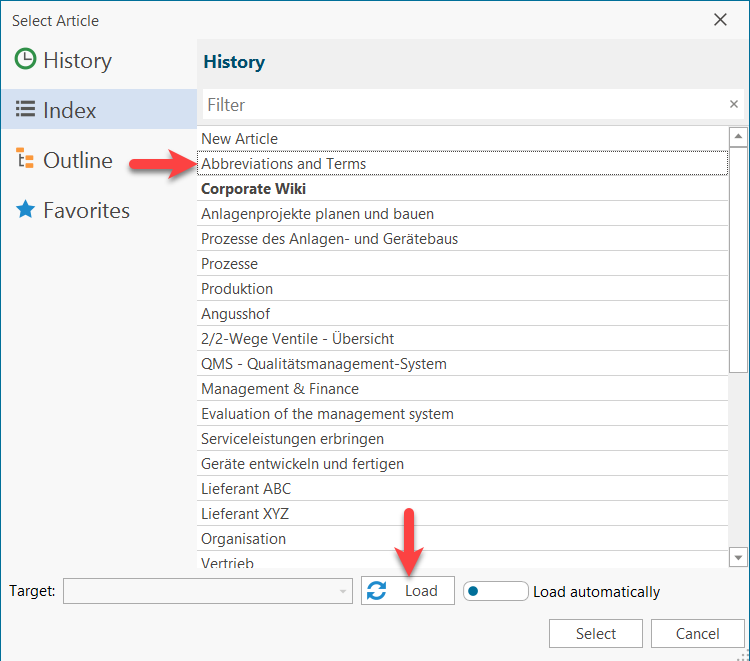Switch to the Favorites tab
Screen dimensions: 750x661
coord(86,210)
